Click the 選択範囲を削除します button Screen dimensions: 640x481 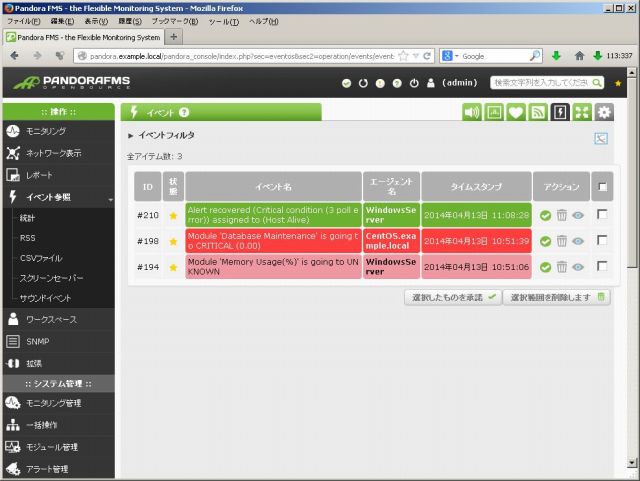tap(557, 297)
